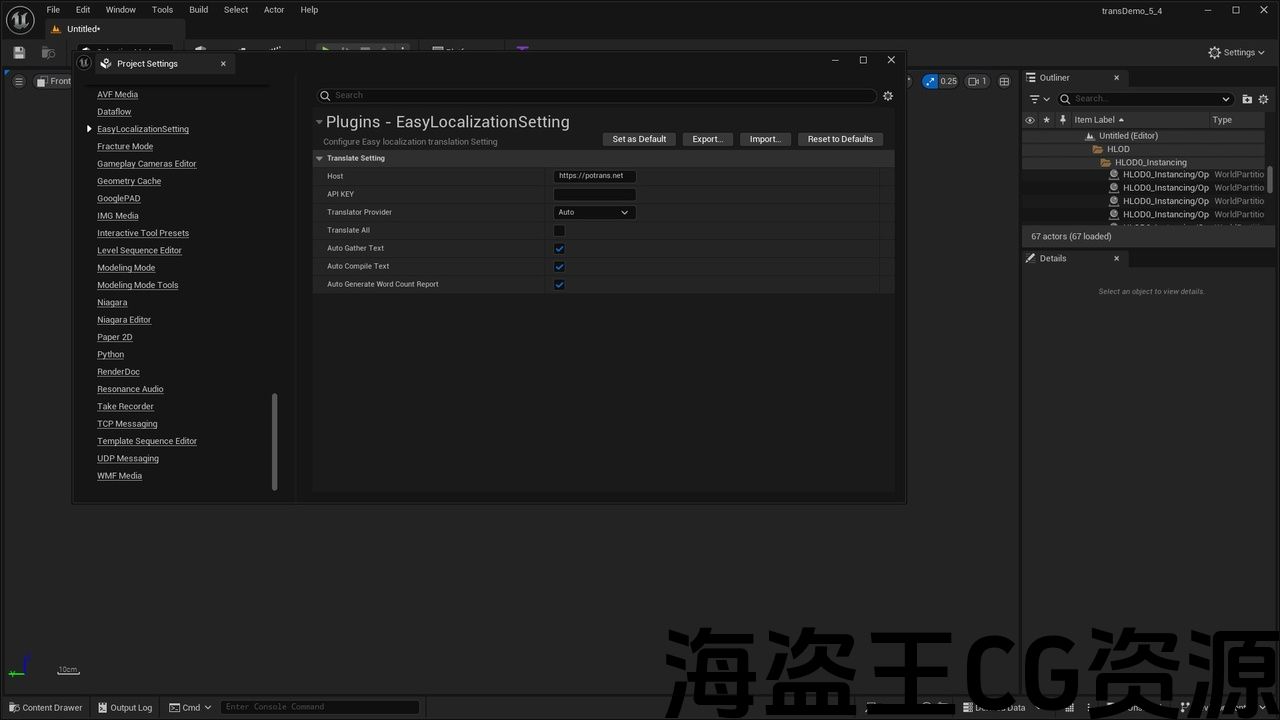Open Project Settings search gear options
This screenshot has height=720, width=1280.
887,96
